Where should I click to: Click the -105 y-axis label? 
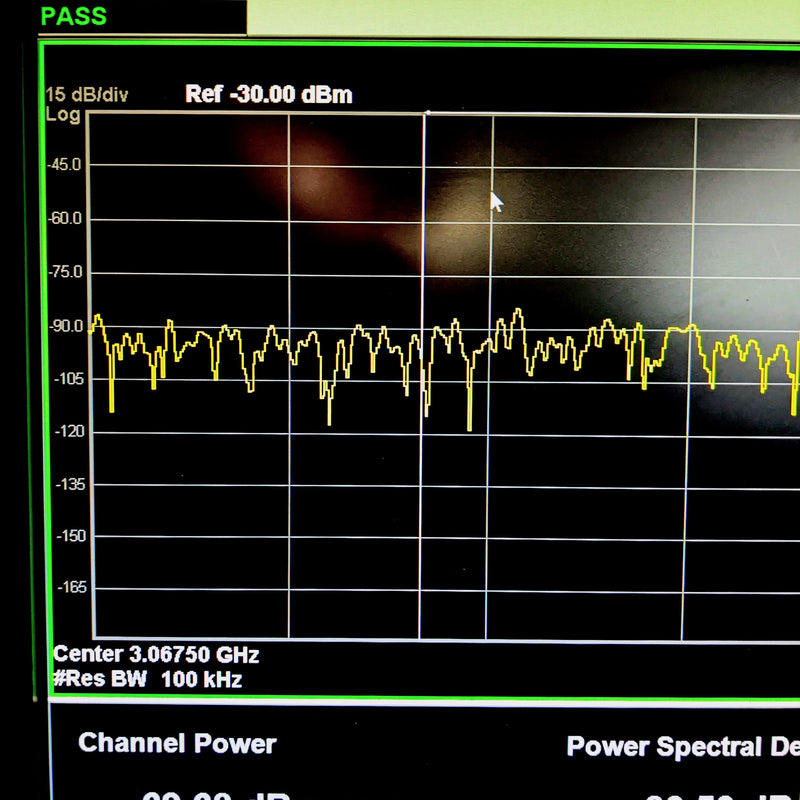tap(68, 379)
